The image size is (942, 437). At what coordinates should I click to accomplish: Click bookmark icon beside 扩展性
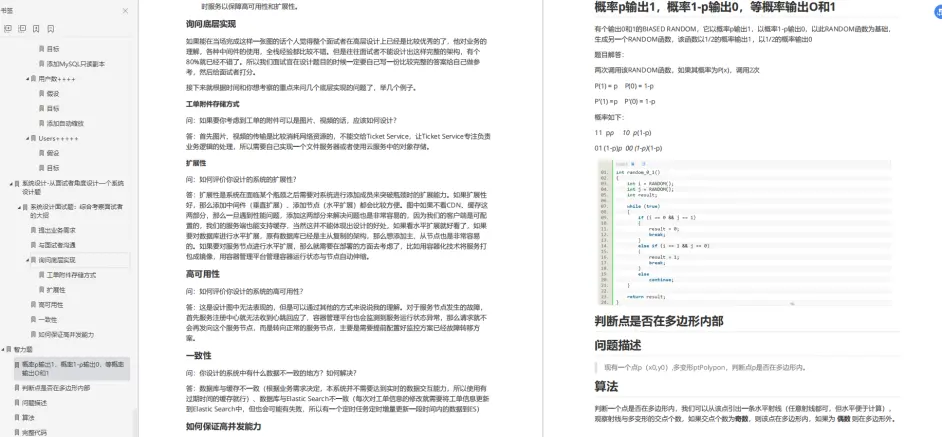(x=41, y=290)
